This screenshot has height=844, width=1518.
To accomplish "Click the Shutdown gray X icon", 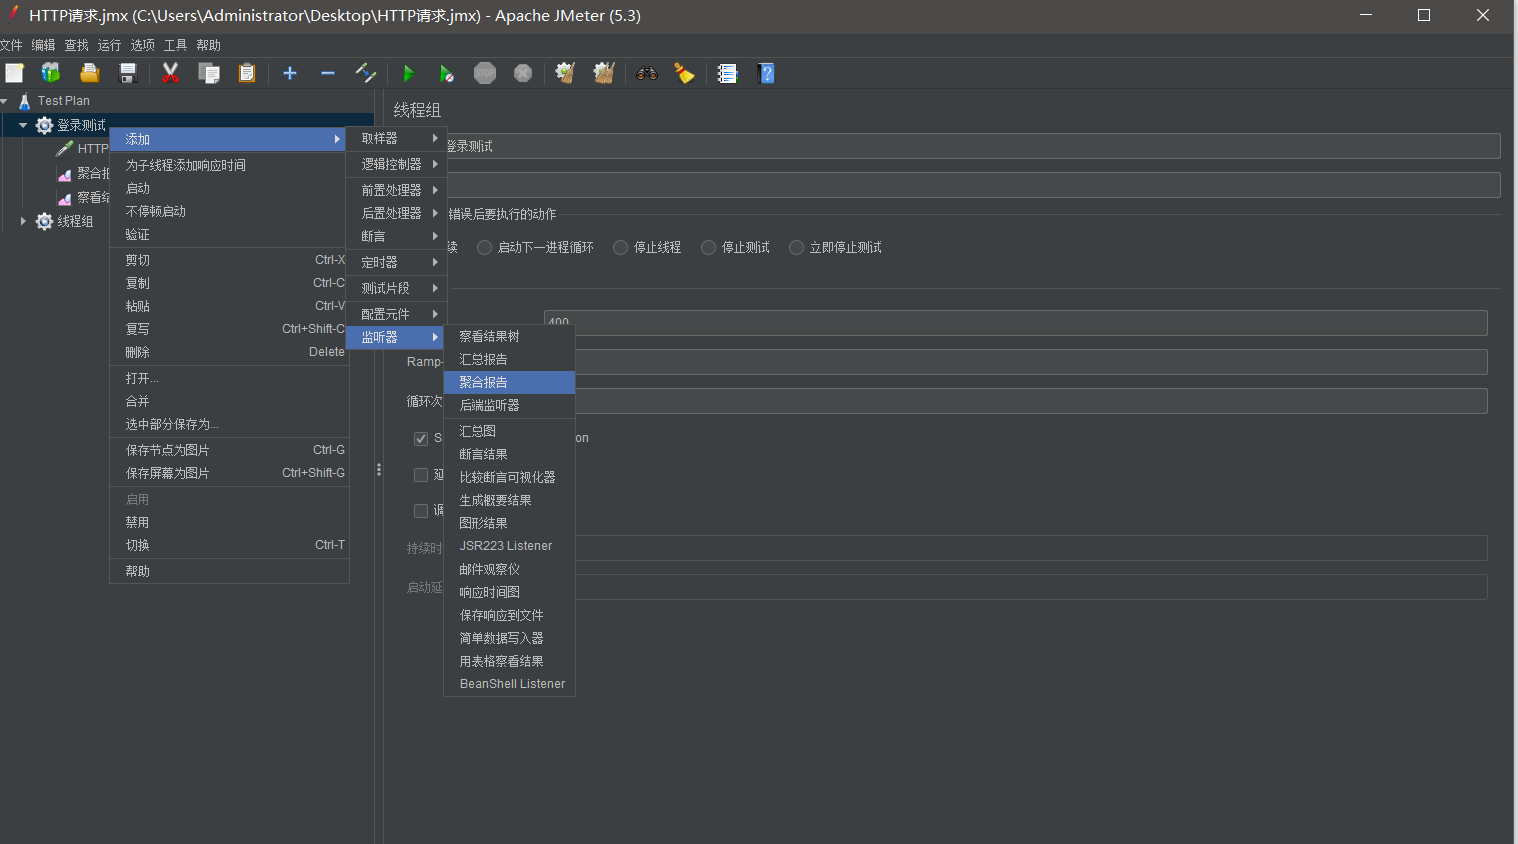I will 522,73.
